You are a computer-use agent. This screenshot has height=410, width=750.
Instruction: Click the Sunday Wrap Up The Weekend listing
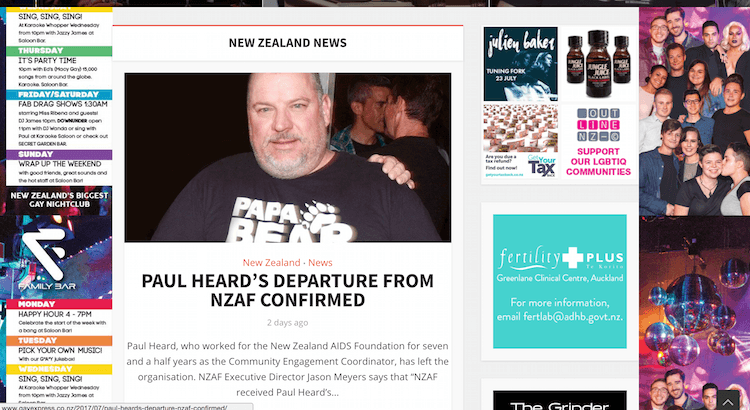click(59, 167)
